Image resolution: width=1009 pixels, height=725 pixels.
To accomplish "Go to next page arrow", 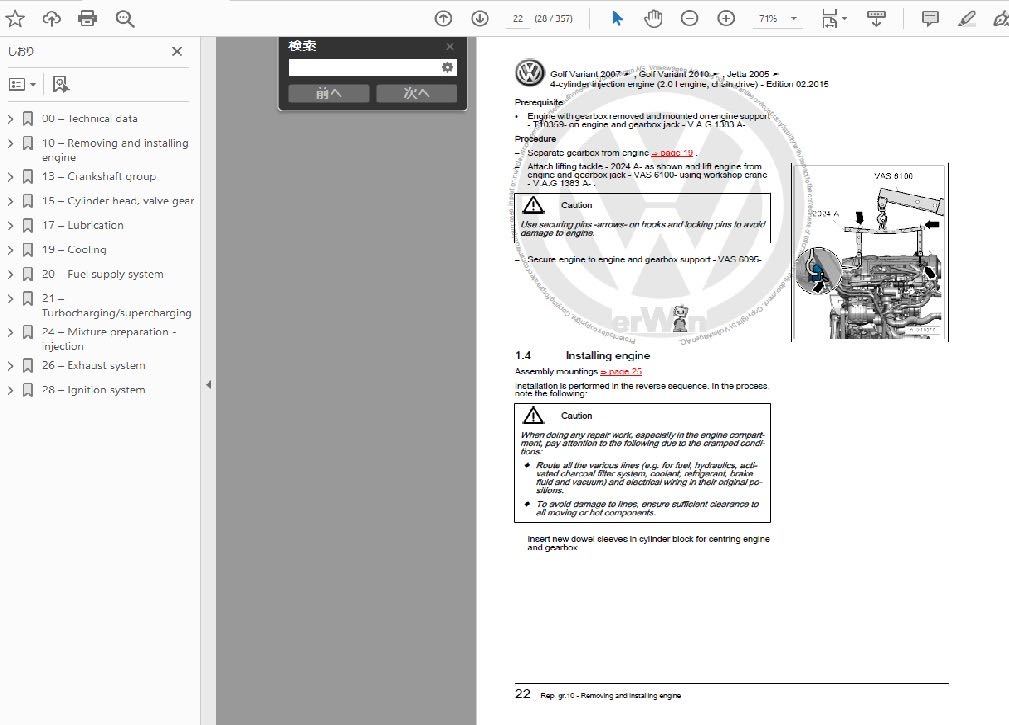I will tap(480, 19).
